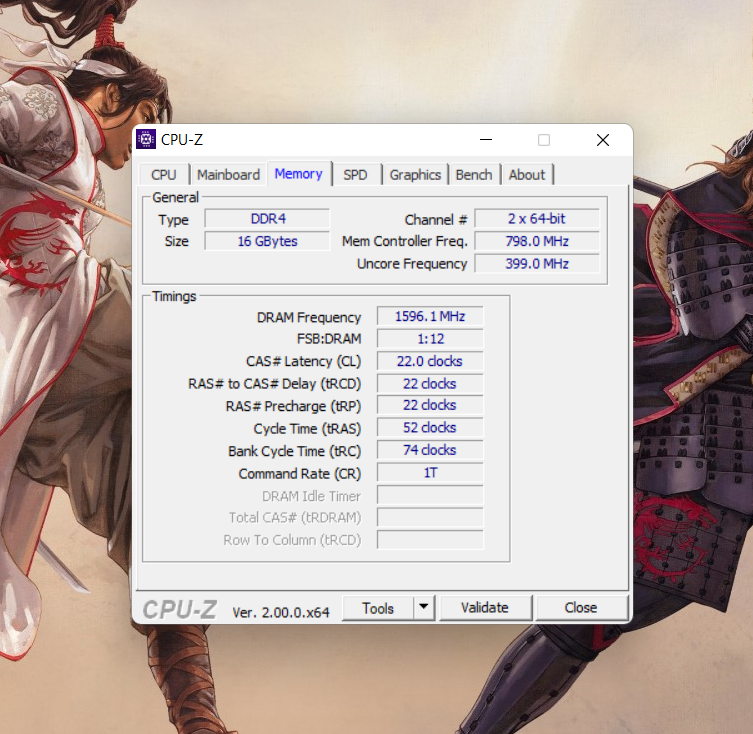Click the 'Command Rate (CR)' label
The height and width of the screenshot is (734, 753).
tap(300, 474)
